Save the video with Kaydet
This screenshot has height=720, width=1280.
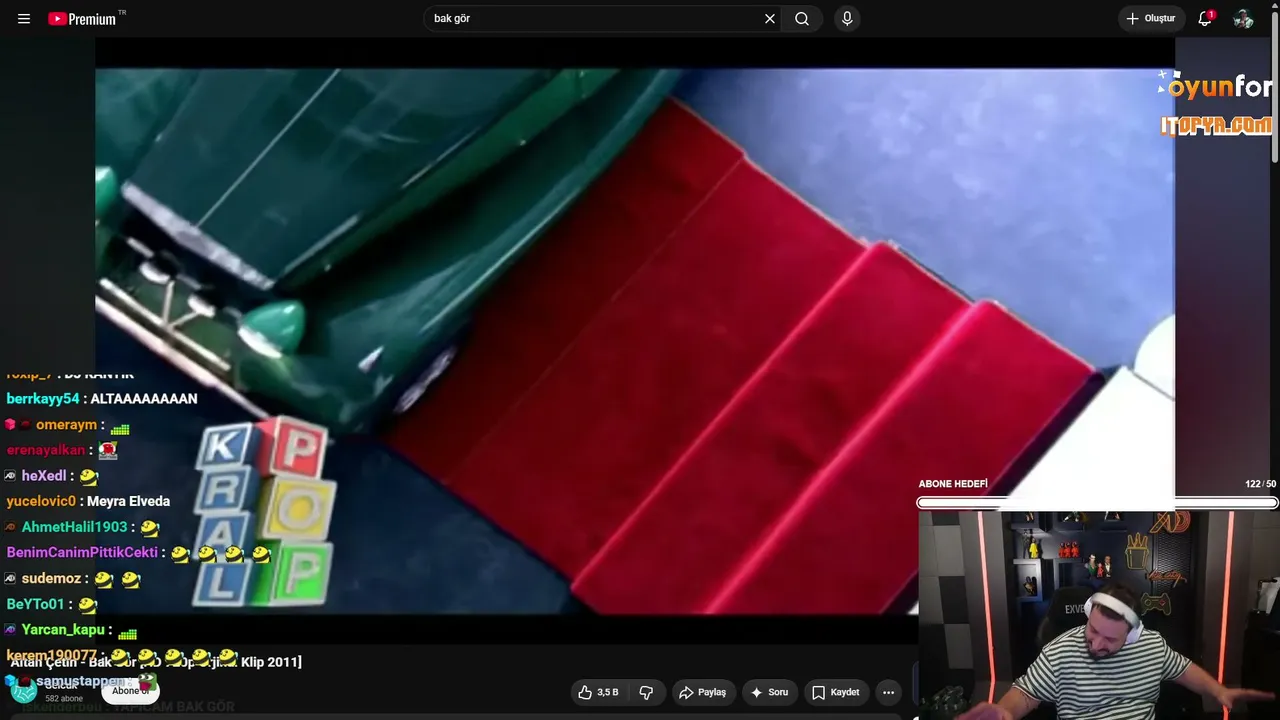point(835,692)
